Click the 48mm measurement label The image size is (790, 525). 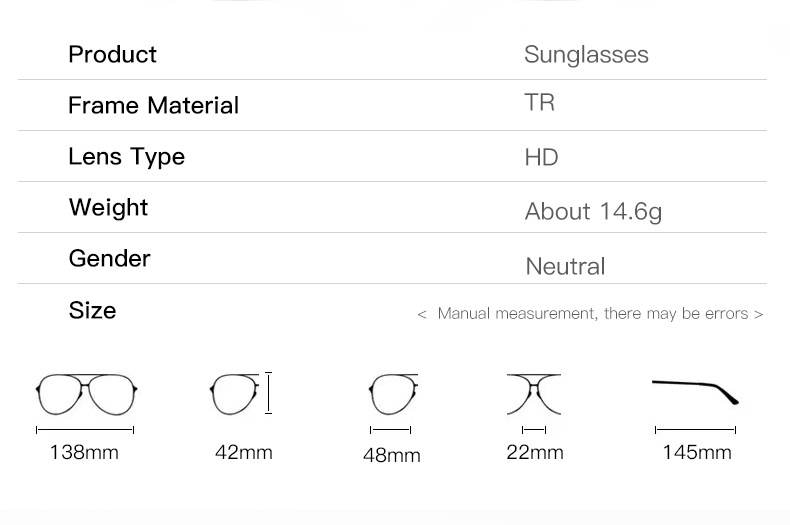[391, 456]
